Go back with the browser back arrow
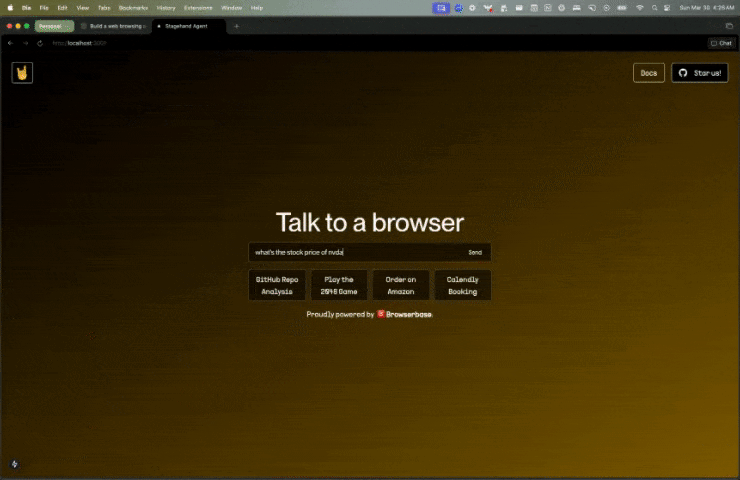740x480 pixels. [10, 43]
